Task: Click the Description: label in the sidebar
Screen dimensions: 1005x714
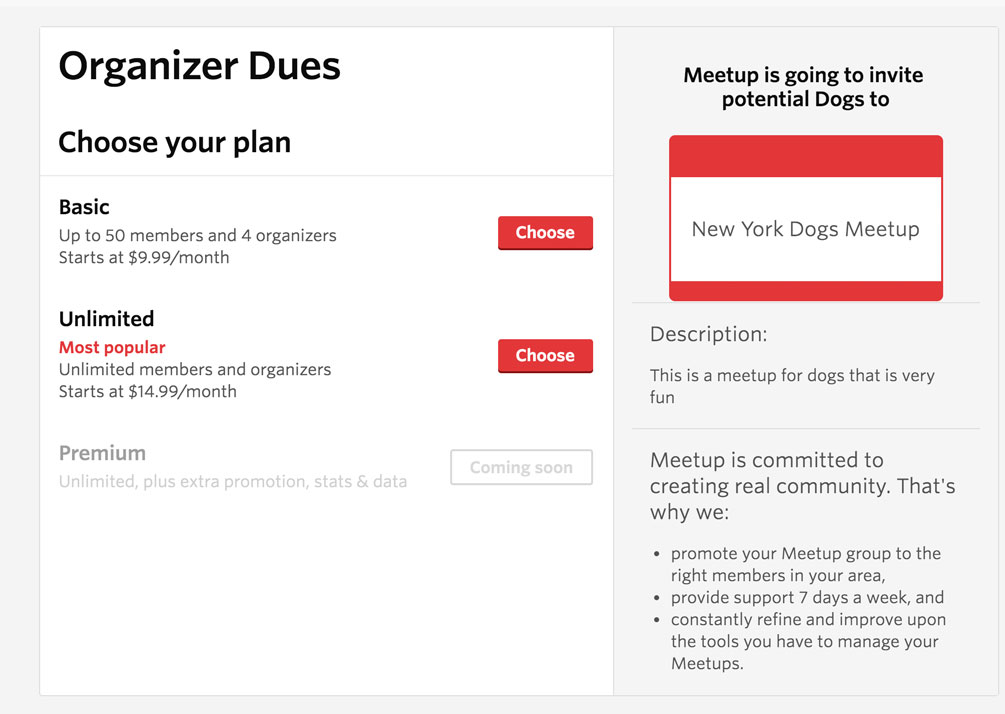Action: coord(708,335)
